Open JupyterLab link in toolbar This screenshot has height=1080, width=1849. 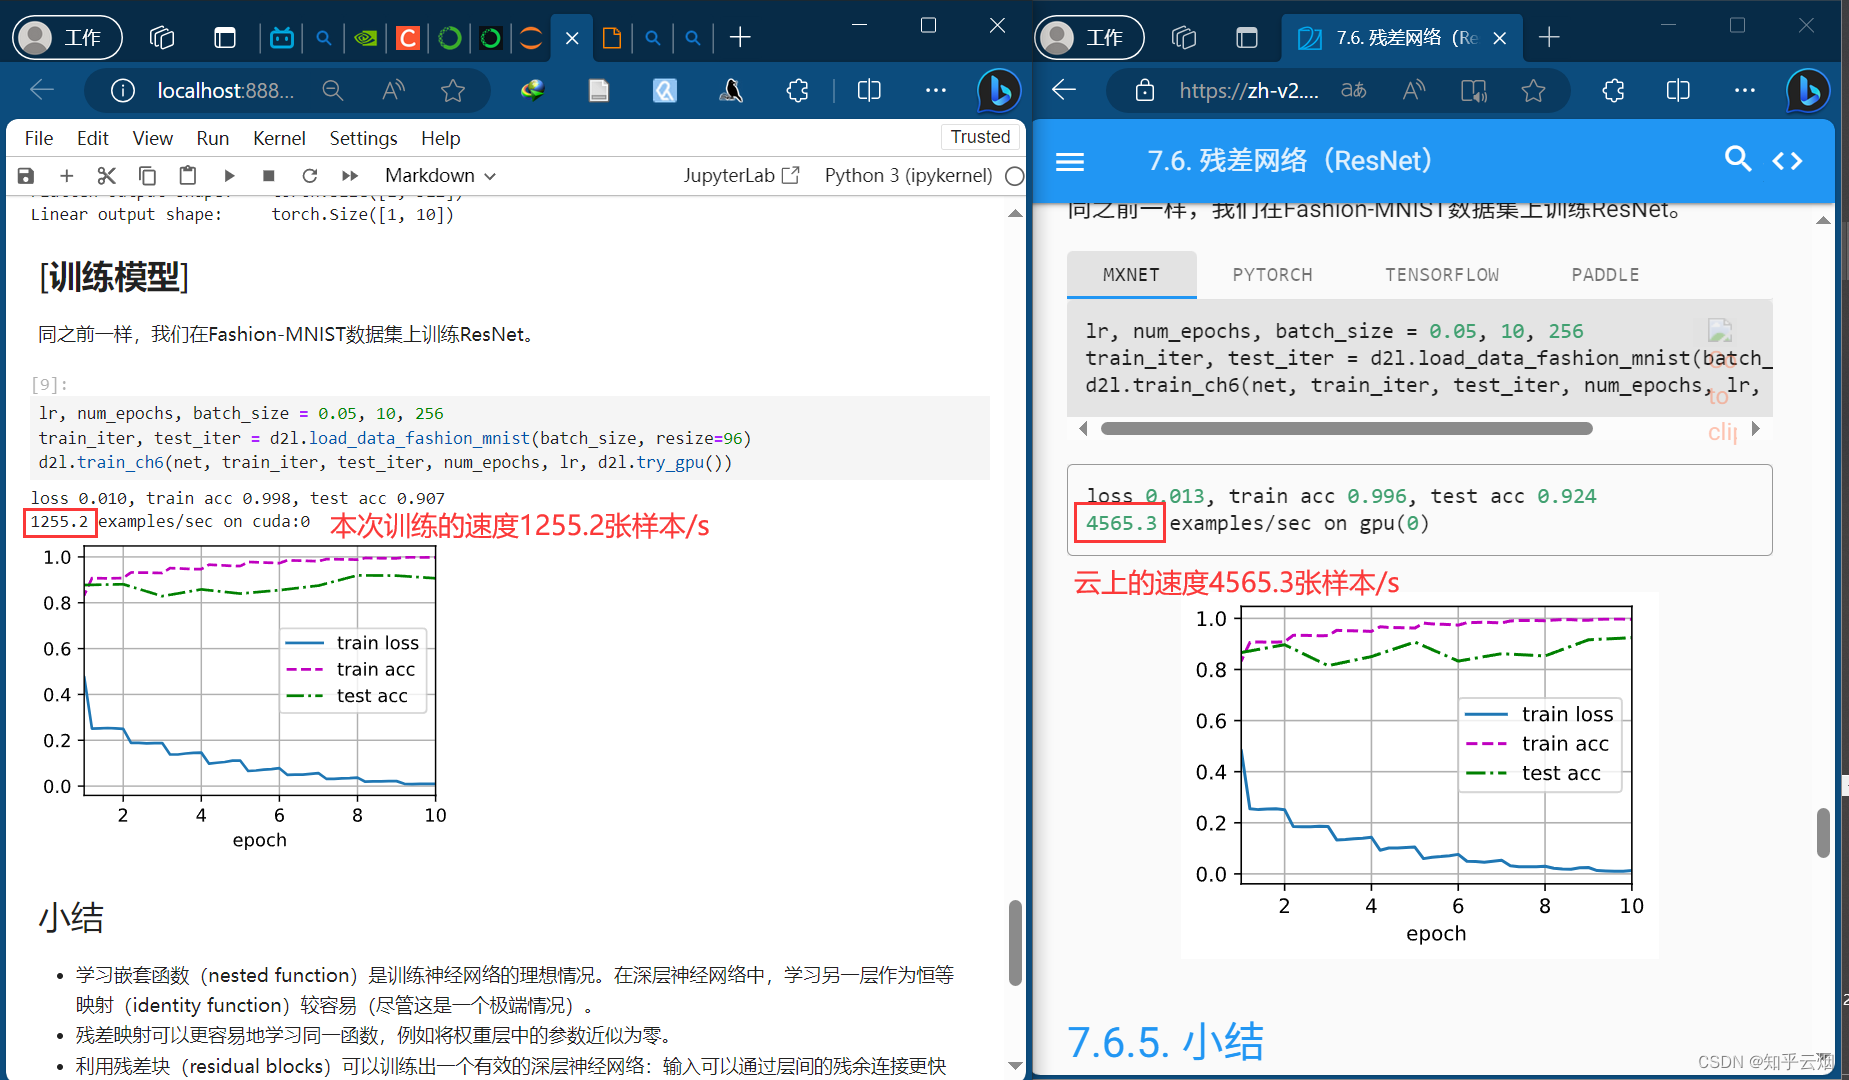click(x=741, y=176)
